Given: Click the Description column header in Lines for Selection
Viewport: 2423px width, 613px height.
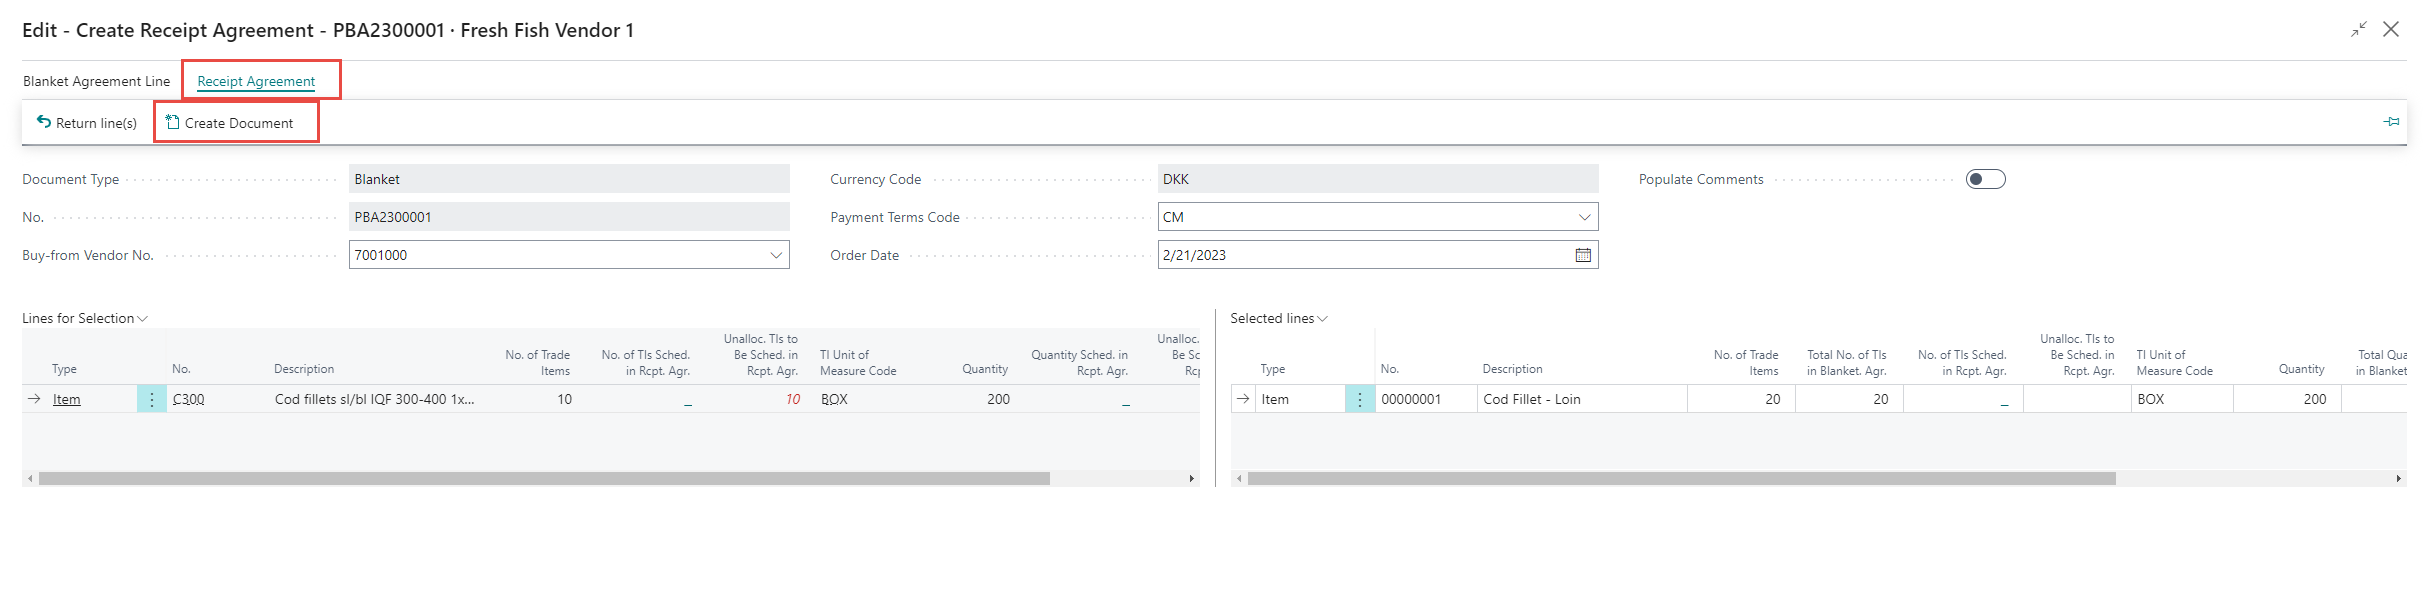Looking at the screenshot, I should pyautogui.click(x=304, y=369).
